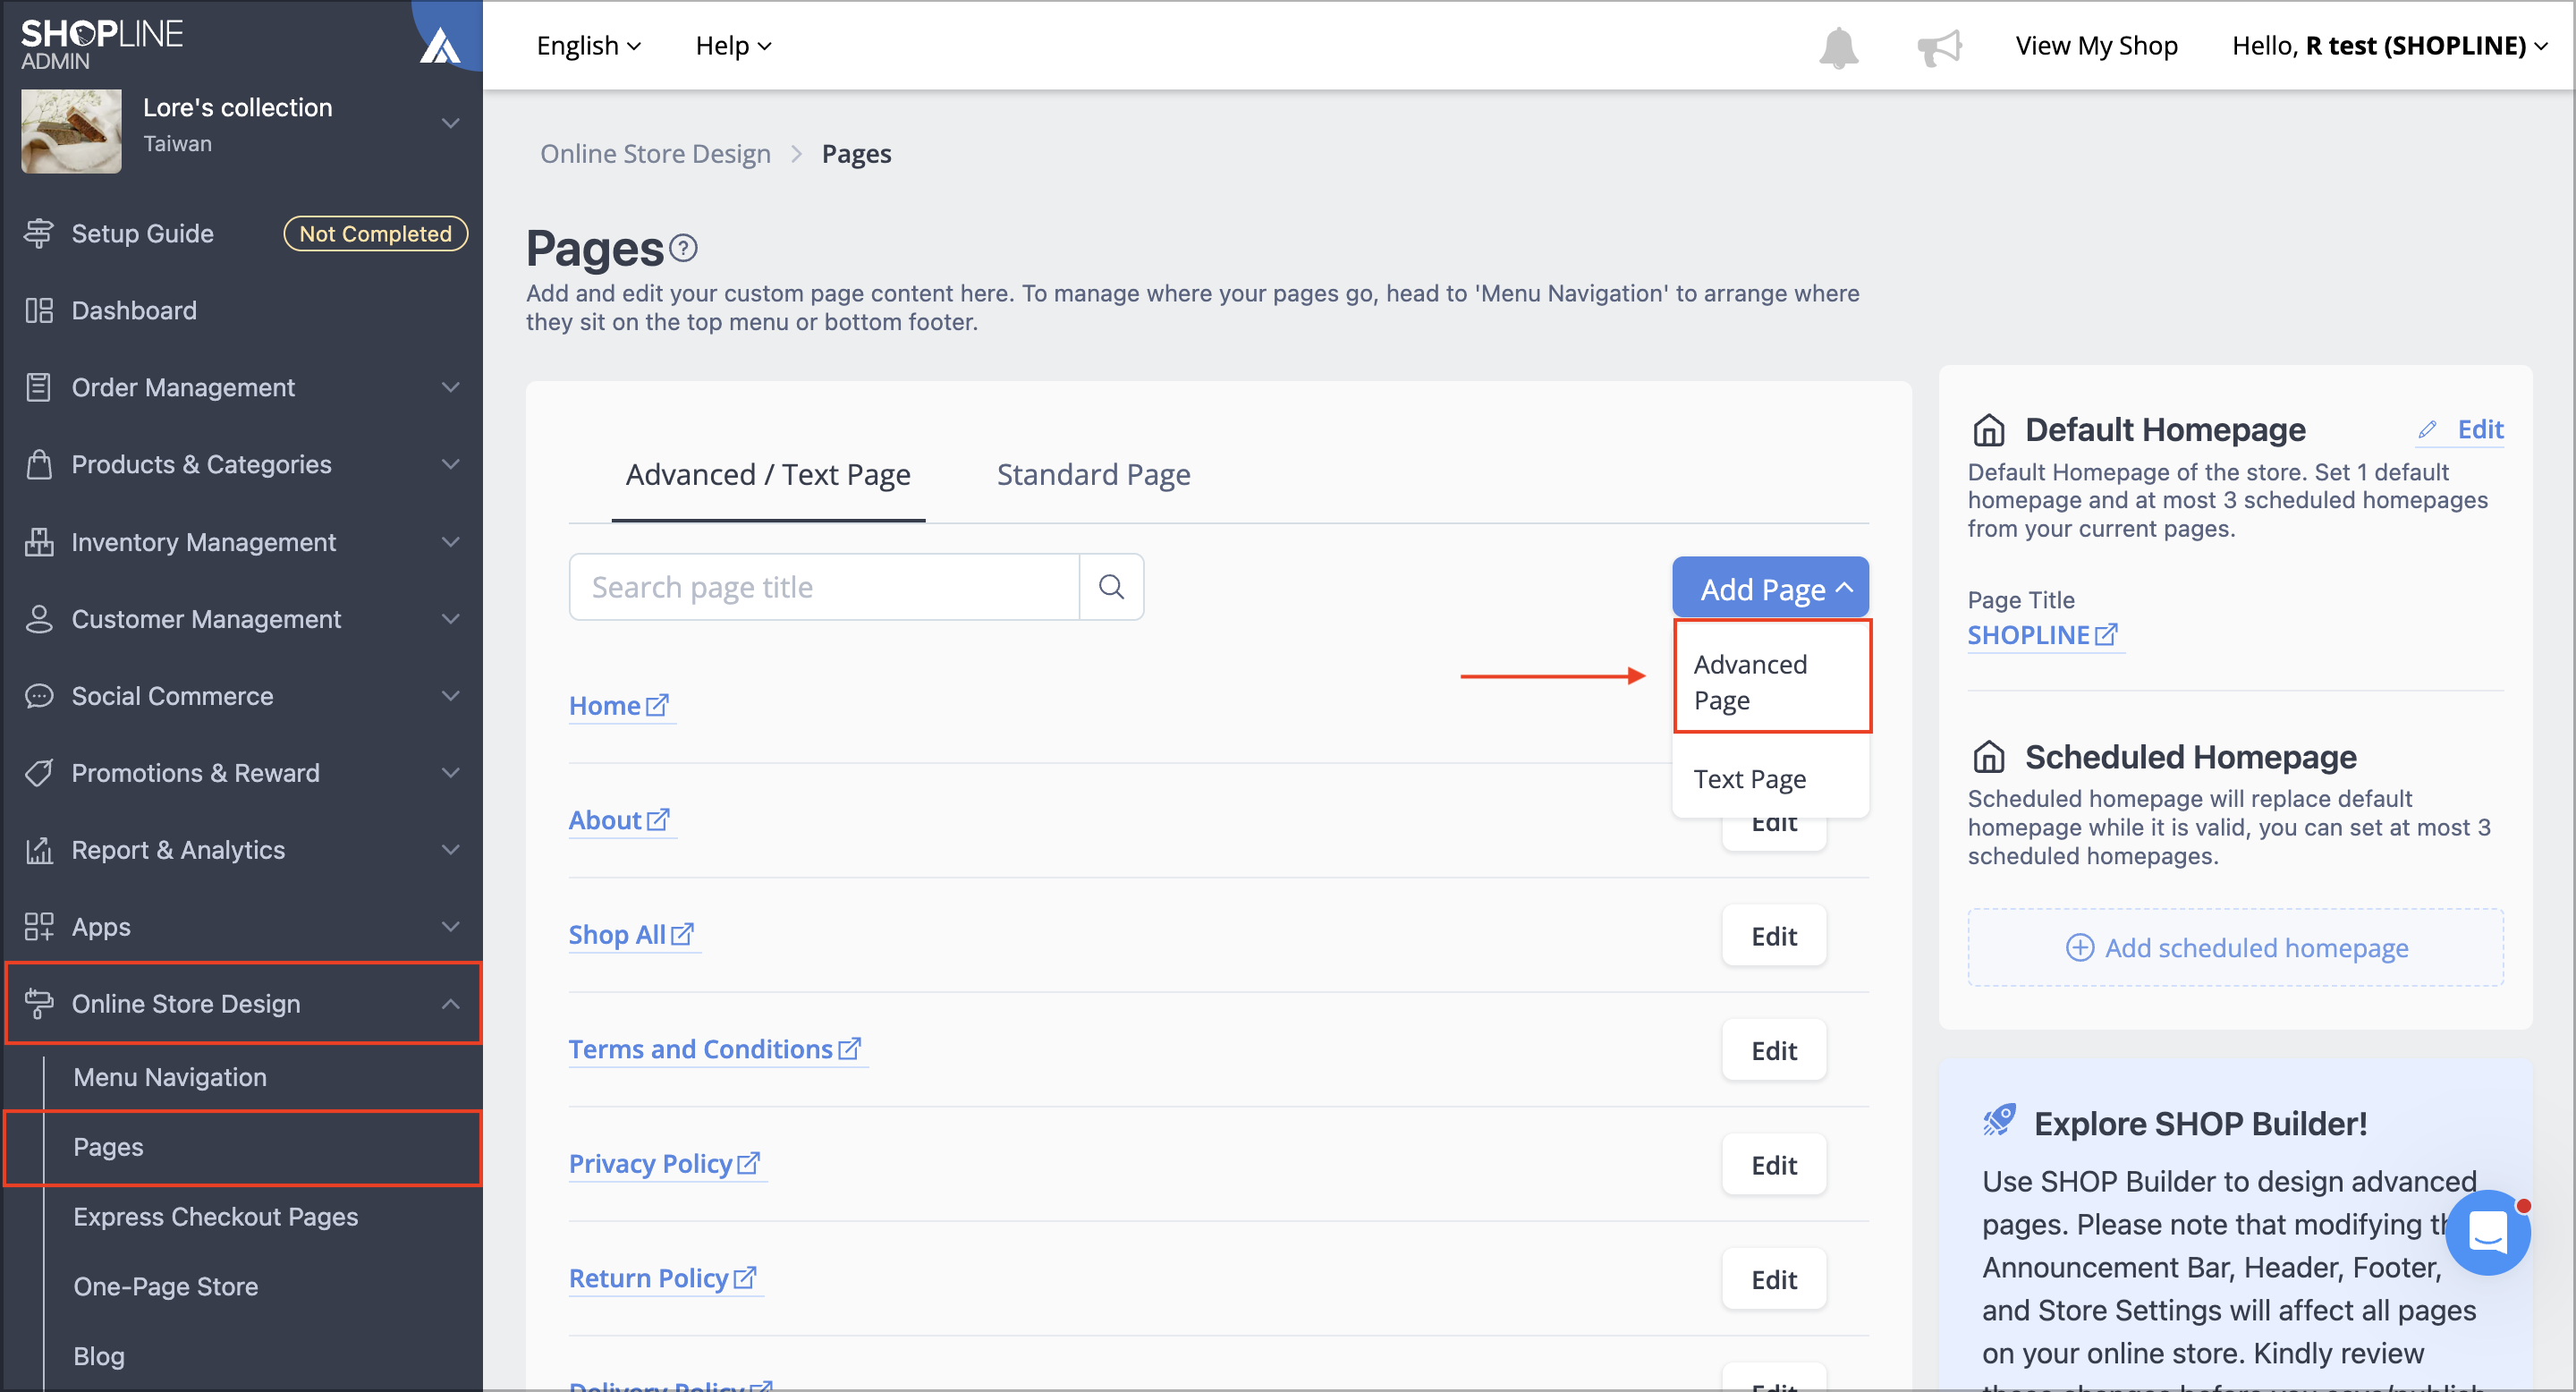Click the Pages help question mark icon
The image size is (2576, 1392).
pos(683,248)
